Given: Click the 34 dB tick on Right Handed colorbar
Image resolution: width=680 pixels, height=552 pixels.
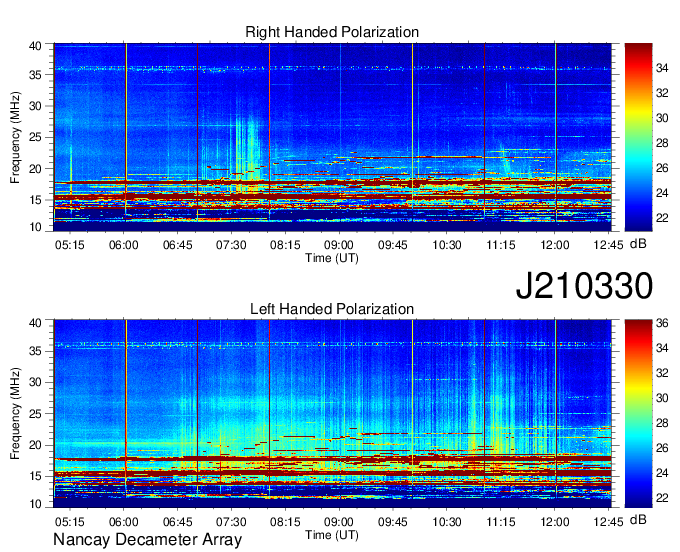Looking at the screenshot, I should click(662, 68).
